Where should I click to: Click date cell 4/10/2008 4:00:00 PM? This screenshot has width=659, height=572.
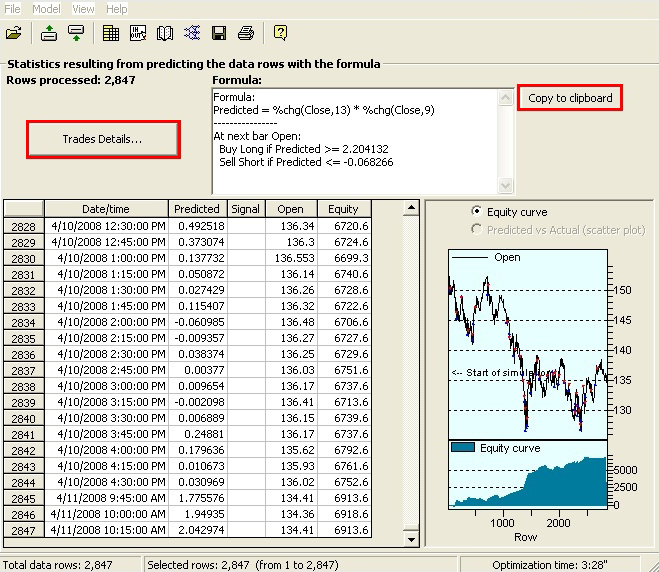pyautogui.click(x=106, y=450)
